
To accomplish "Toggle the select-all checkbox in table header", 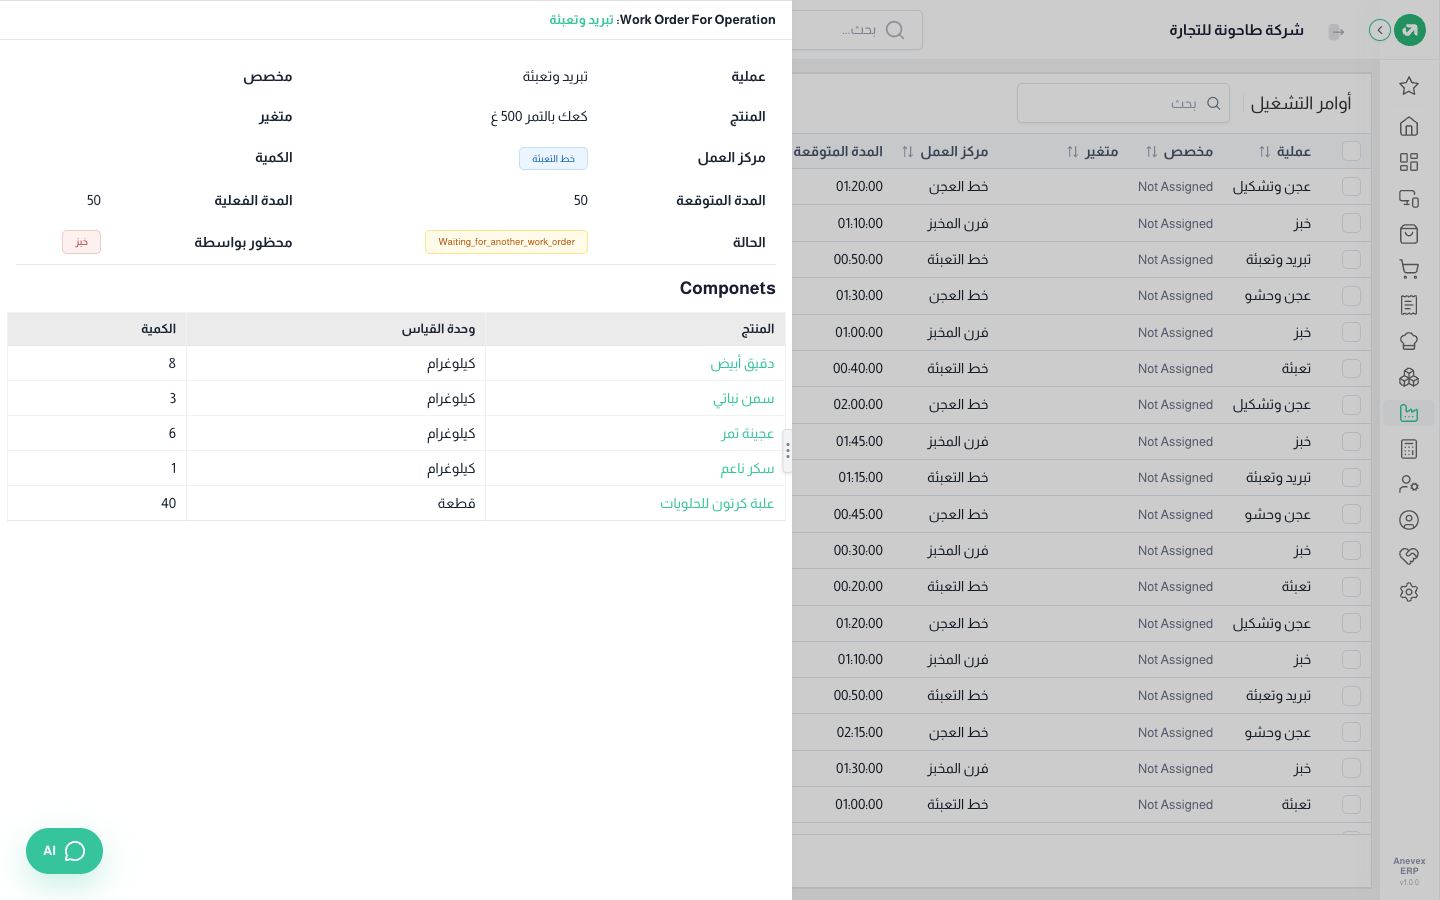I will tap(1351, 151).
